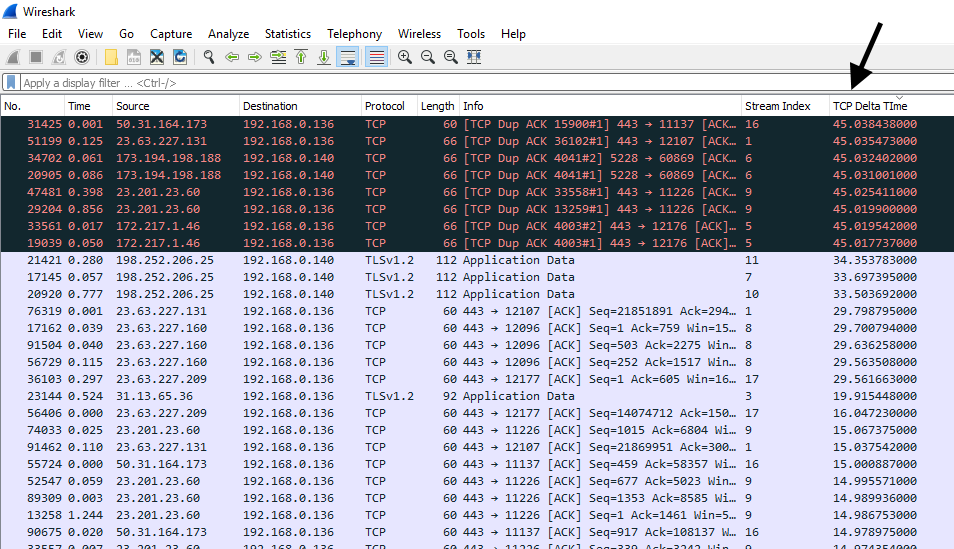954x549 pixels.
Task: Zoom out packet text
Action: pyautogui.click(x=428, y=57)
